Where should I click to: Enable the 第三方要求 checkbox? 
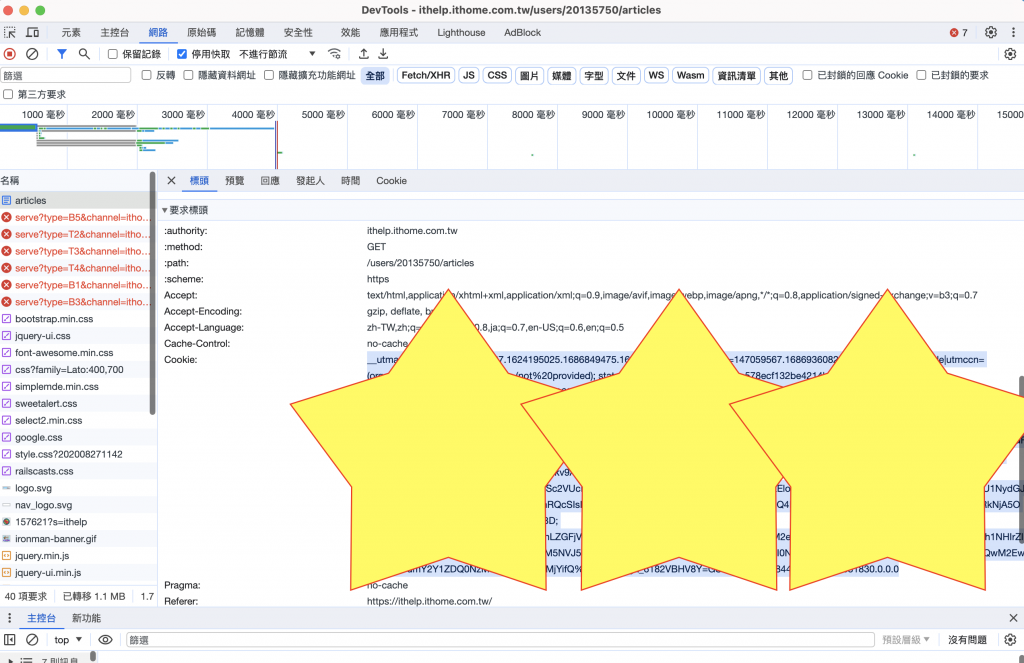8,94
